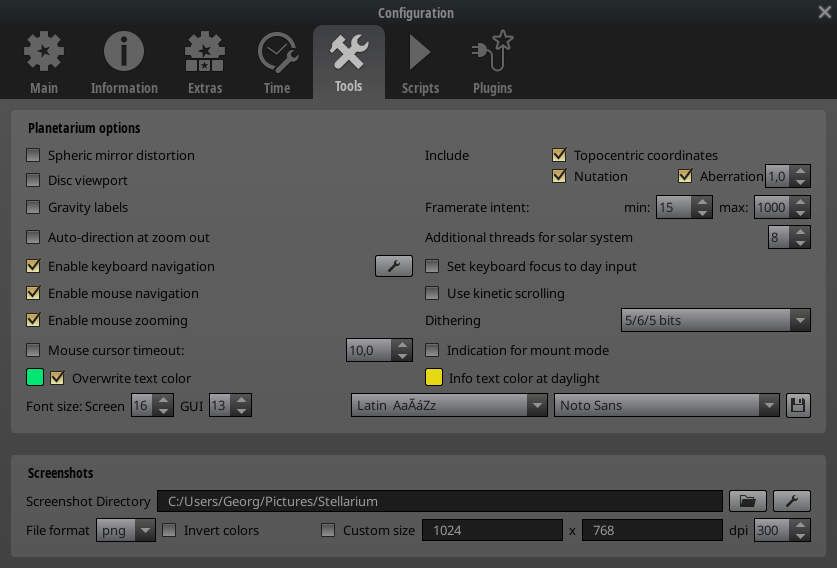Enable Spheric mirror distortion checkbox

[x=34, y=156]
